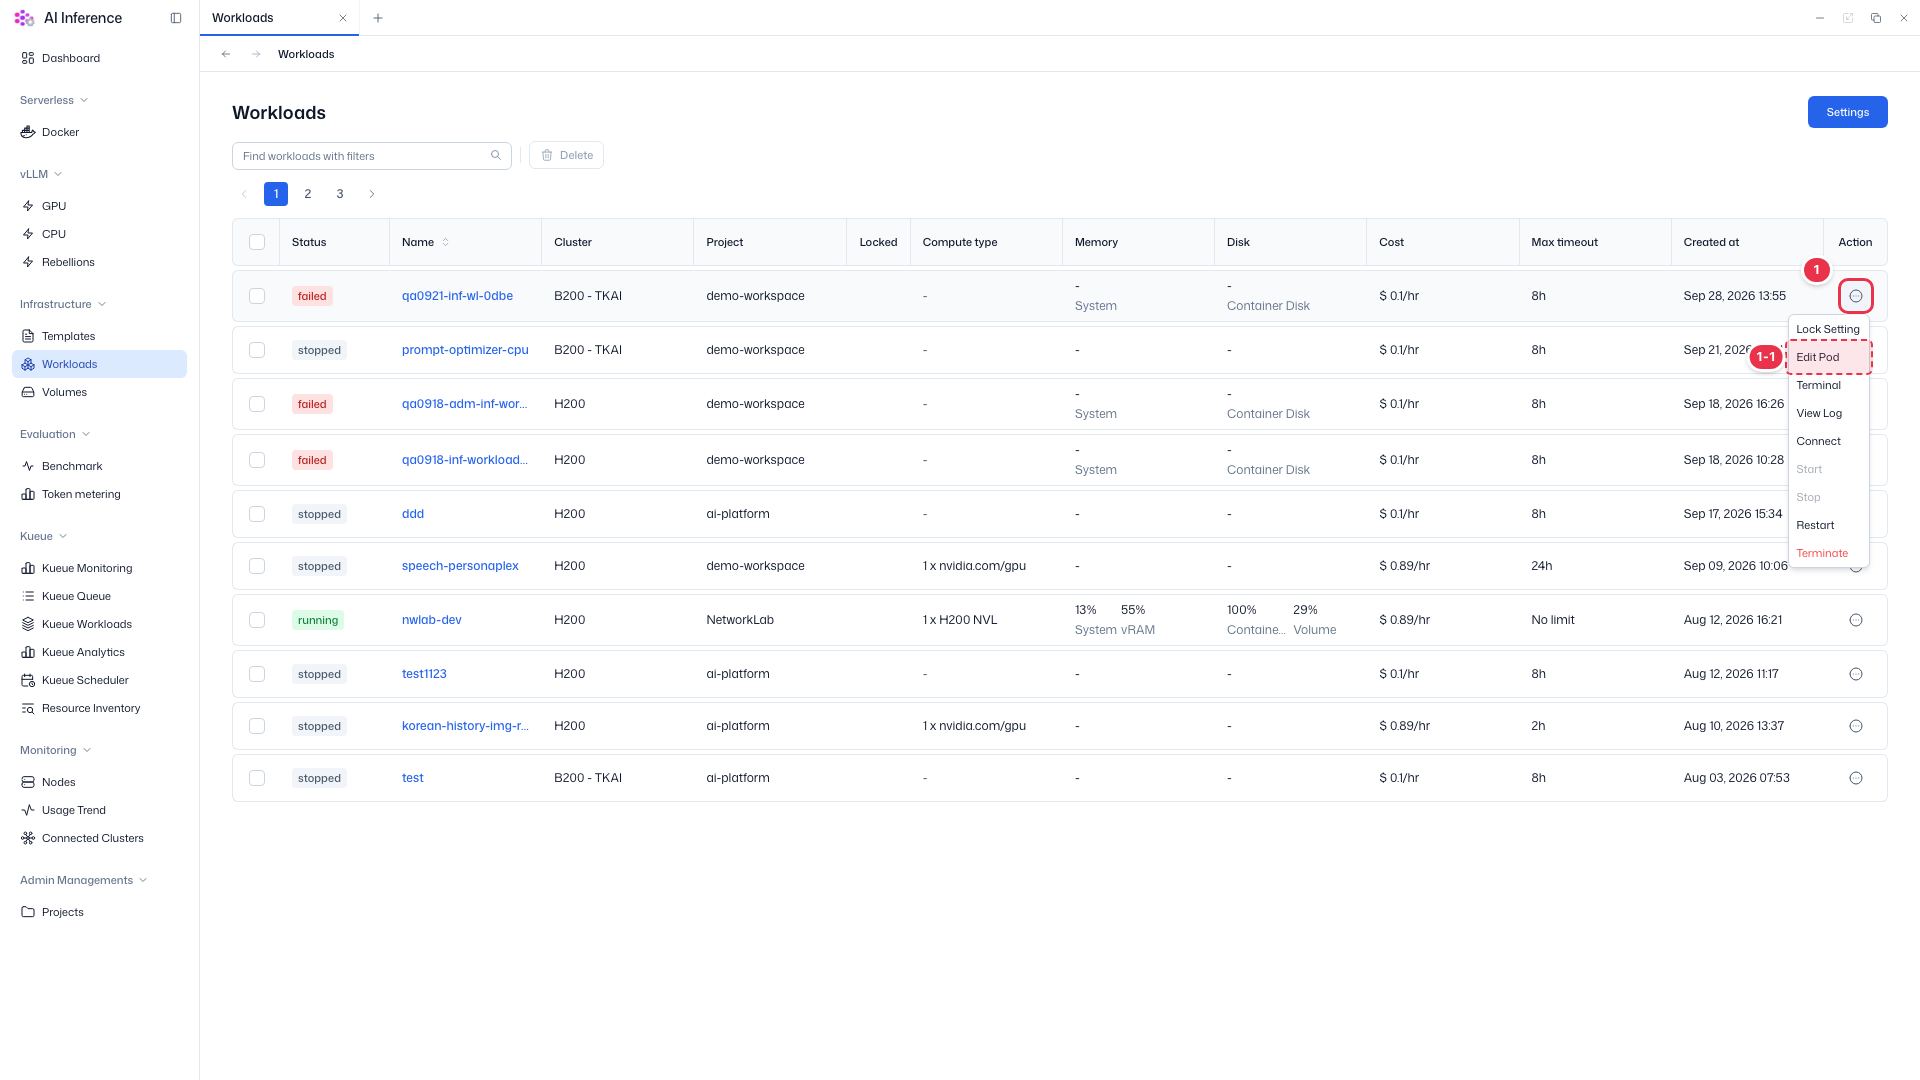Open Token metering
Screen dimensions: 1920x1080
coord(81,494)
